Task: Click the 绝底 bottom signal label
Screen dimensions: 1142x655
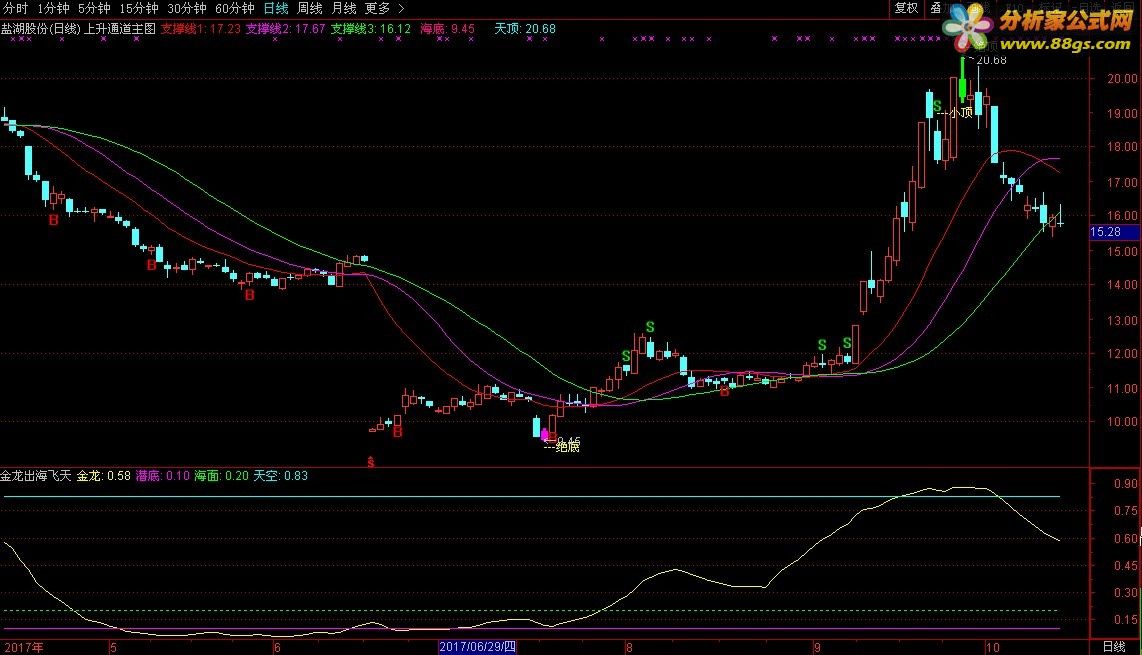Action: 567,447
